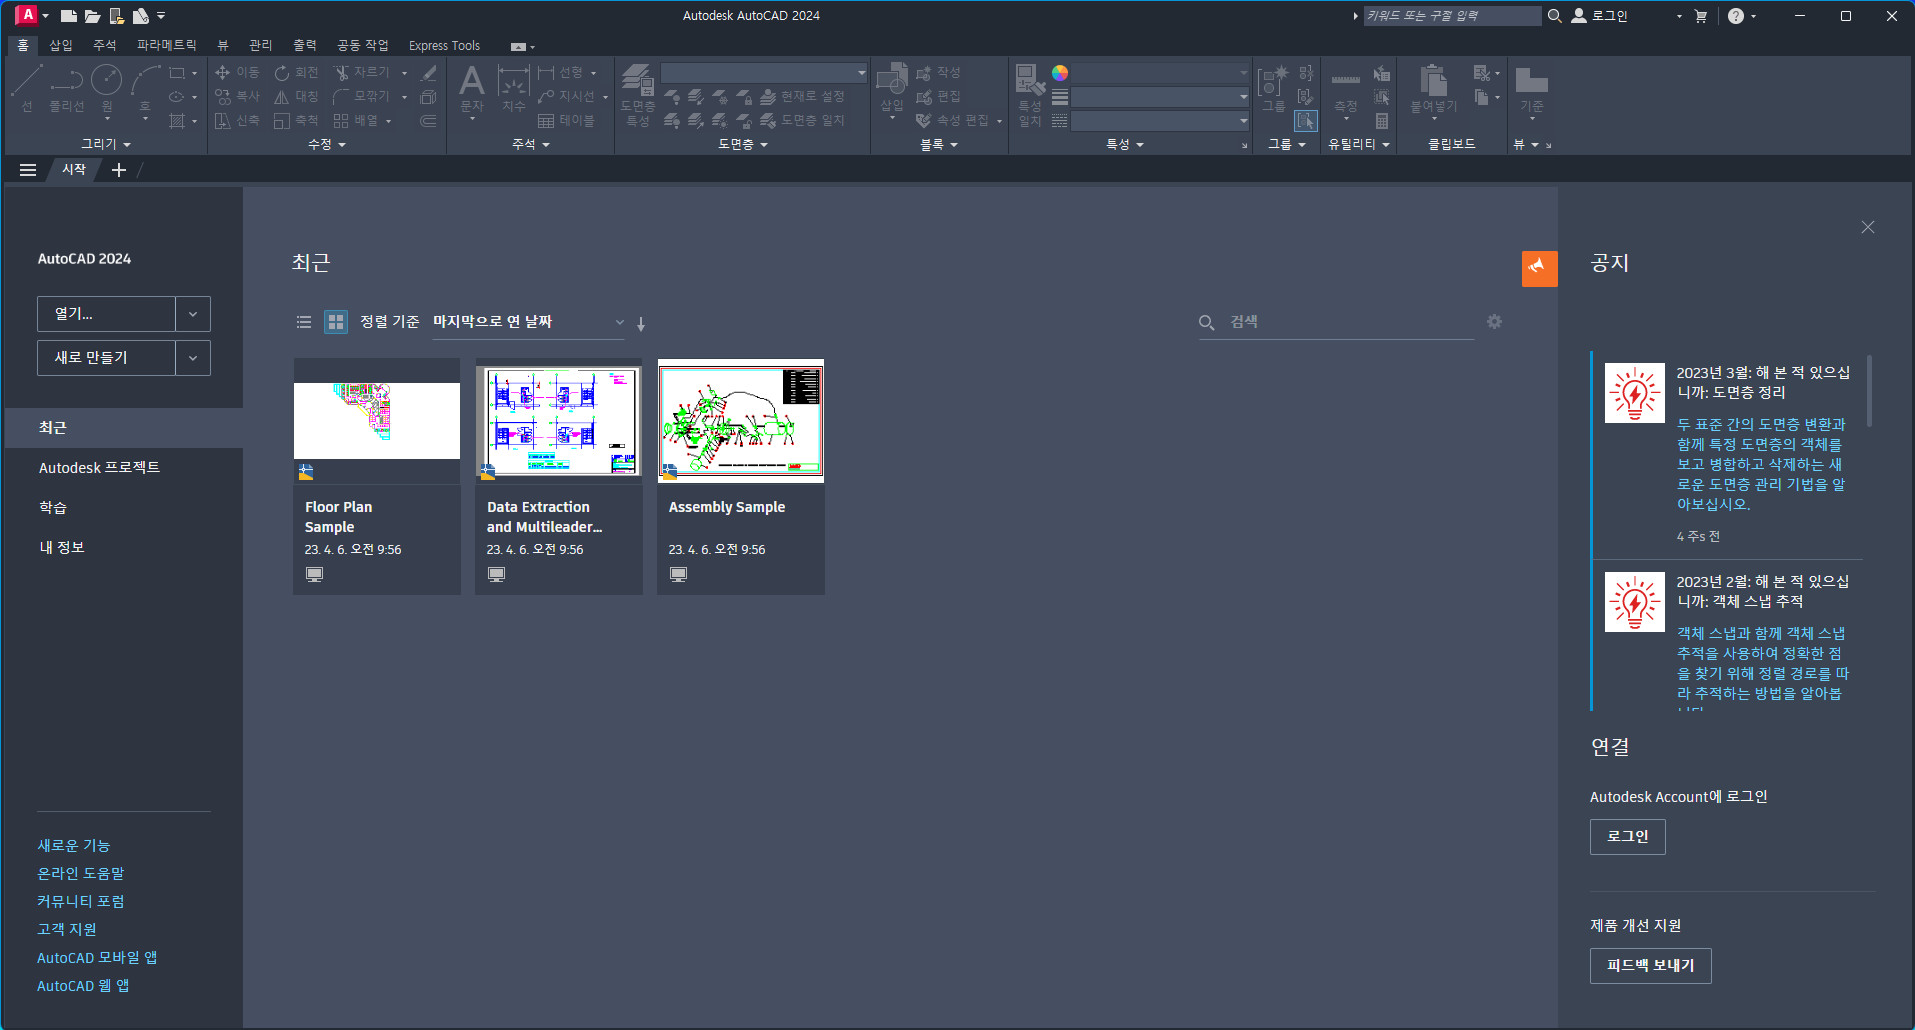Screen dimensions: 1915x1030
Task: Open Learning (학습) in sidebar
Action: click(53, 508)
